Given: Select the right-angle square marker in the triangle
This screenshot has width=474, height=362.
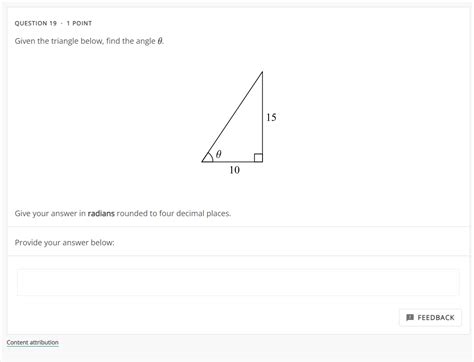Looking at the screenshot, I should pos(258,158).
